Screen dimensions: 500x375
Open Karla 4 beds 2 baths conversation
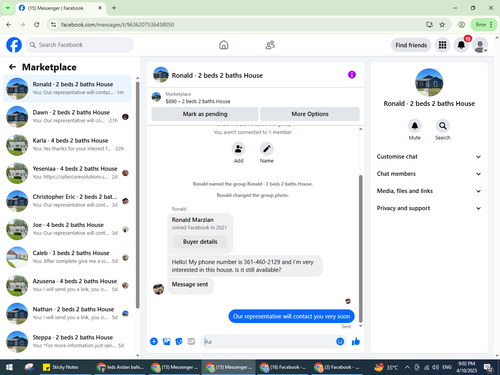point(67,144)
